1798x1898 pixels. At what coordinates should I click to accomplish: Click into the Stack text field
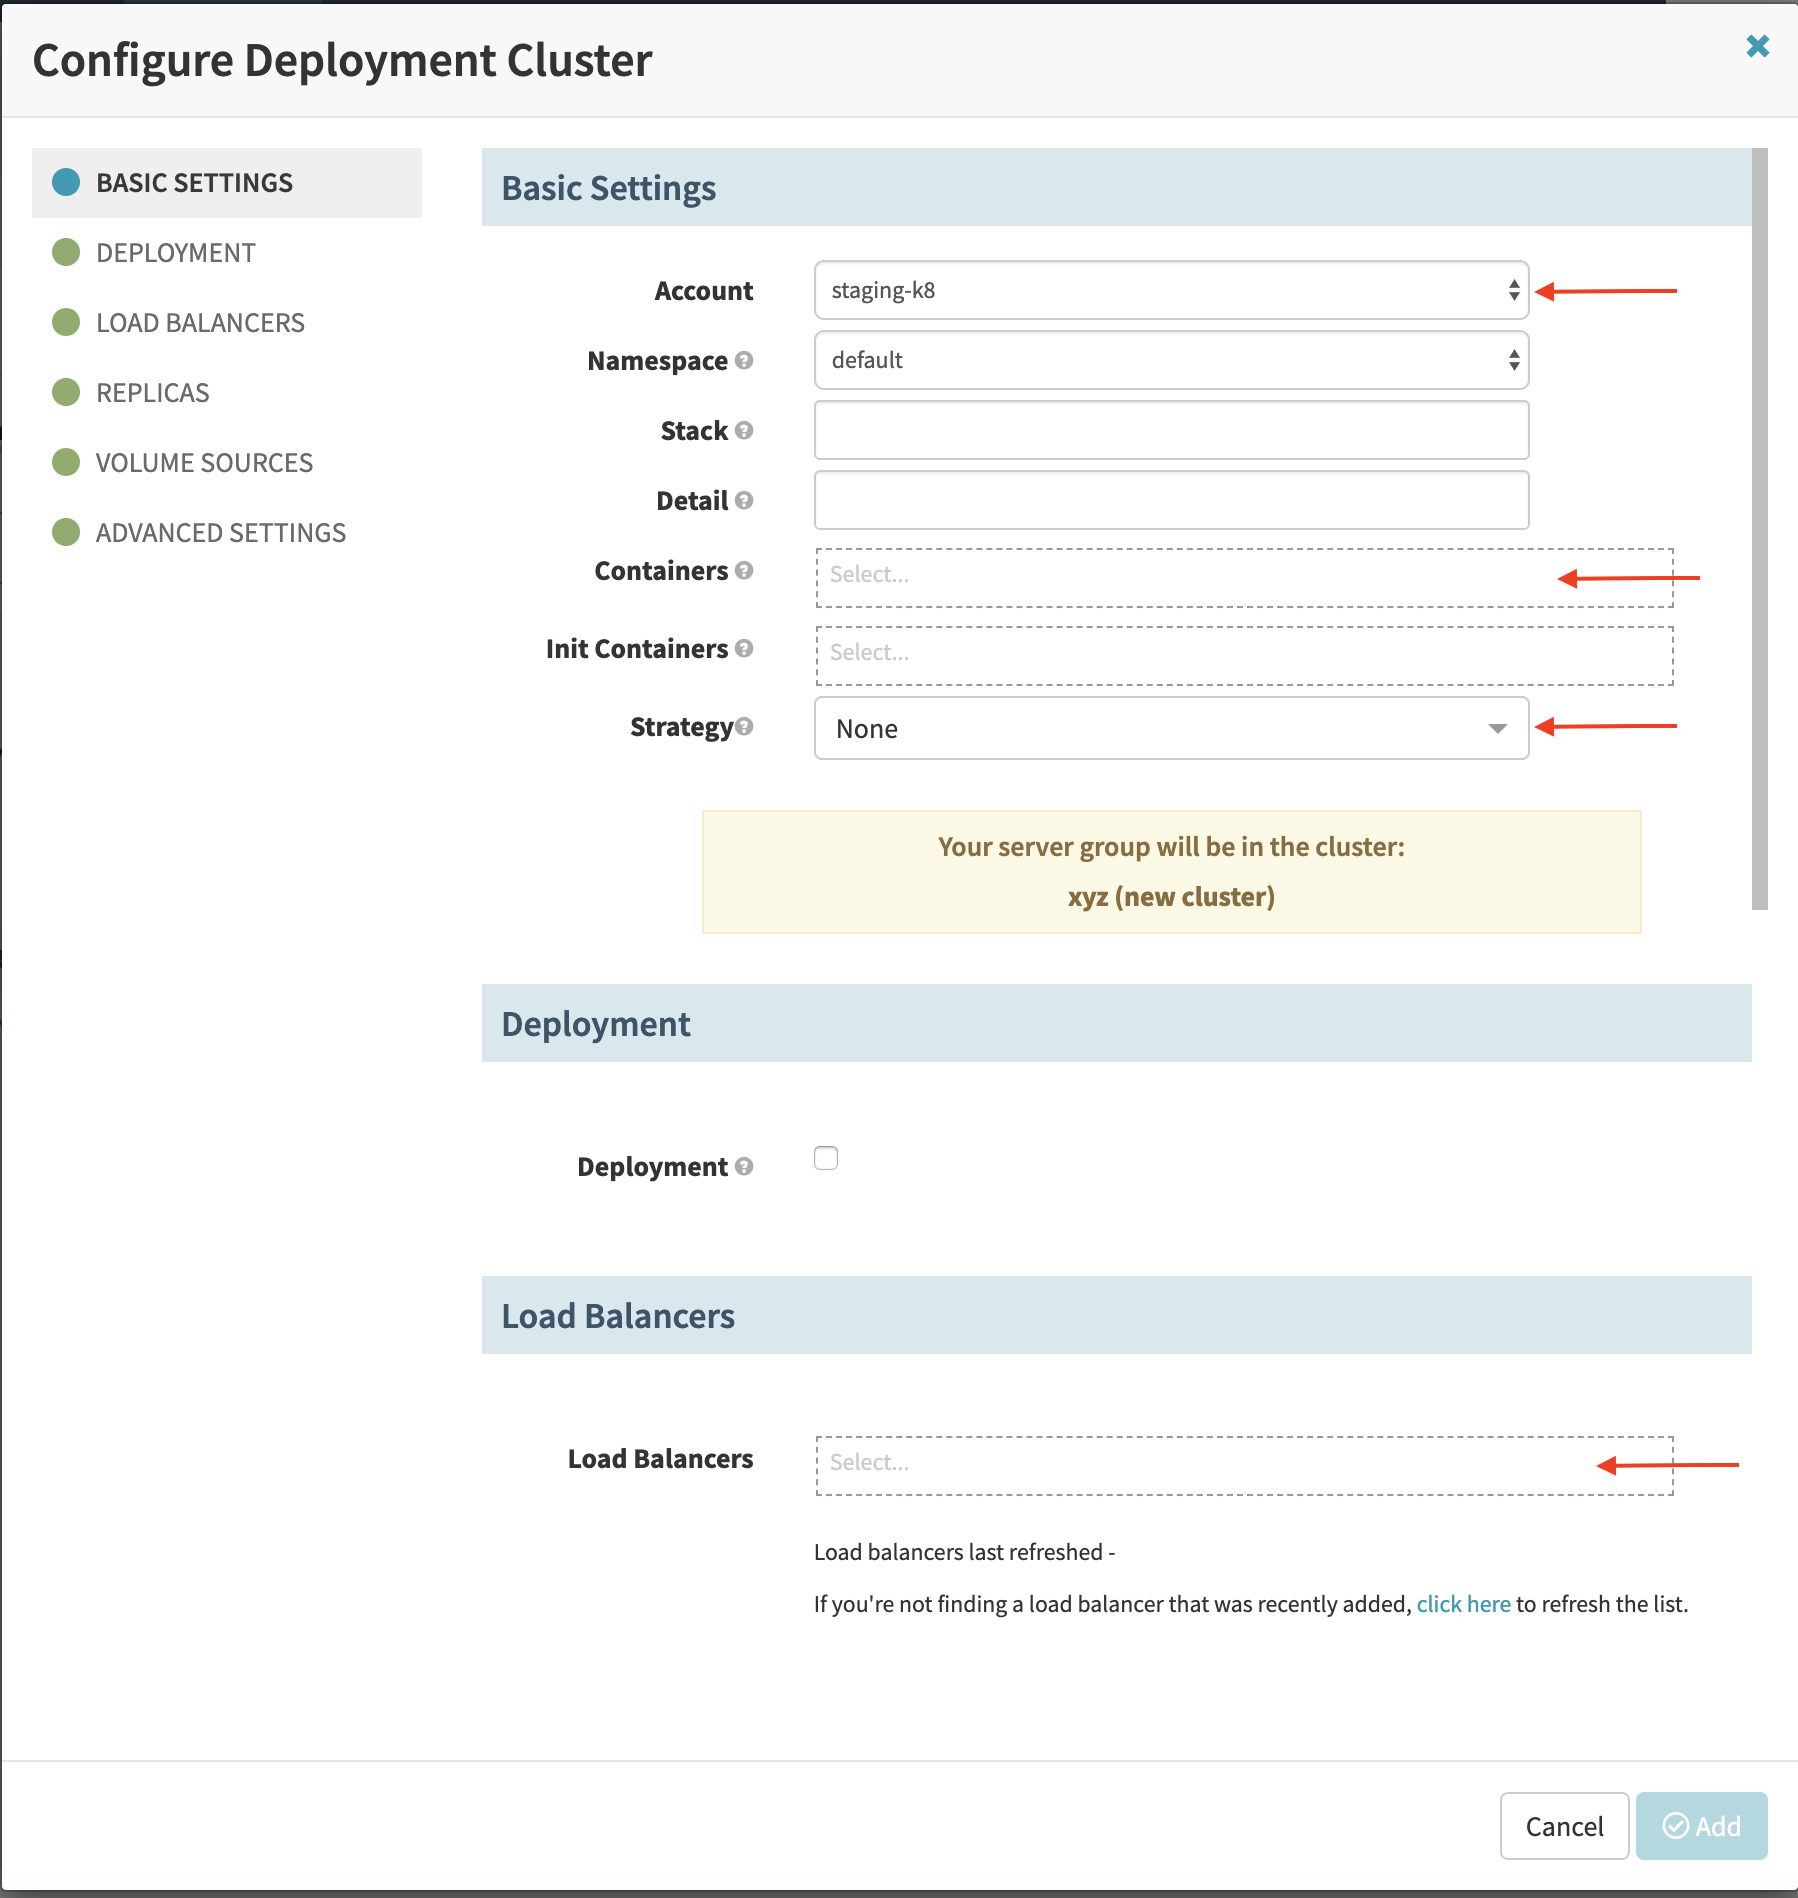click(x=1171, y=430)
